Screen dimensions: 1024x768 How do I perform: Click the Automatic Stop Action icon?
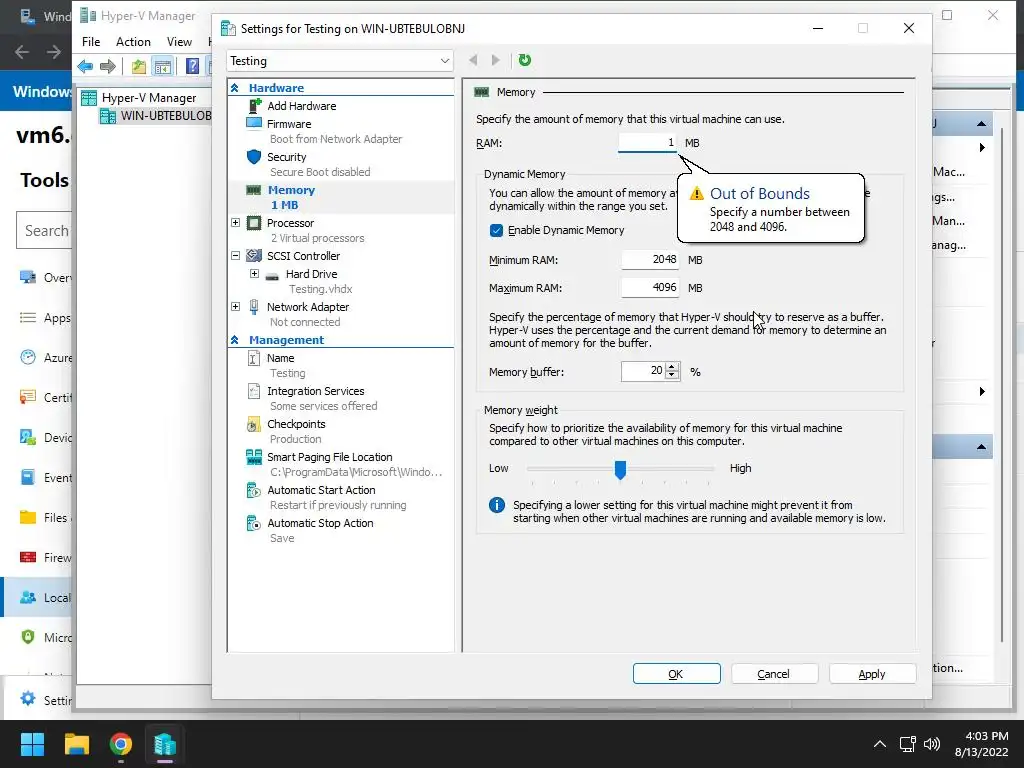(254, 524)
